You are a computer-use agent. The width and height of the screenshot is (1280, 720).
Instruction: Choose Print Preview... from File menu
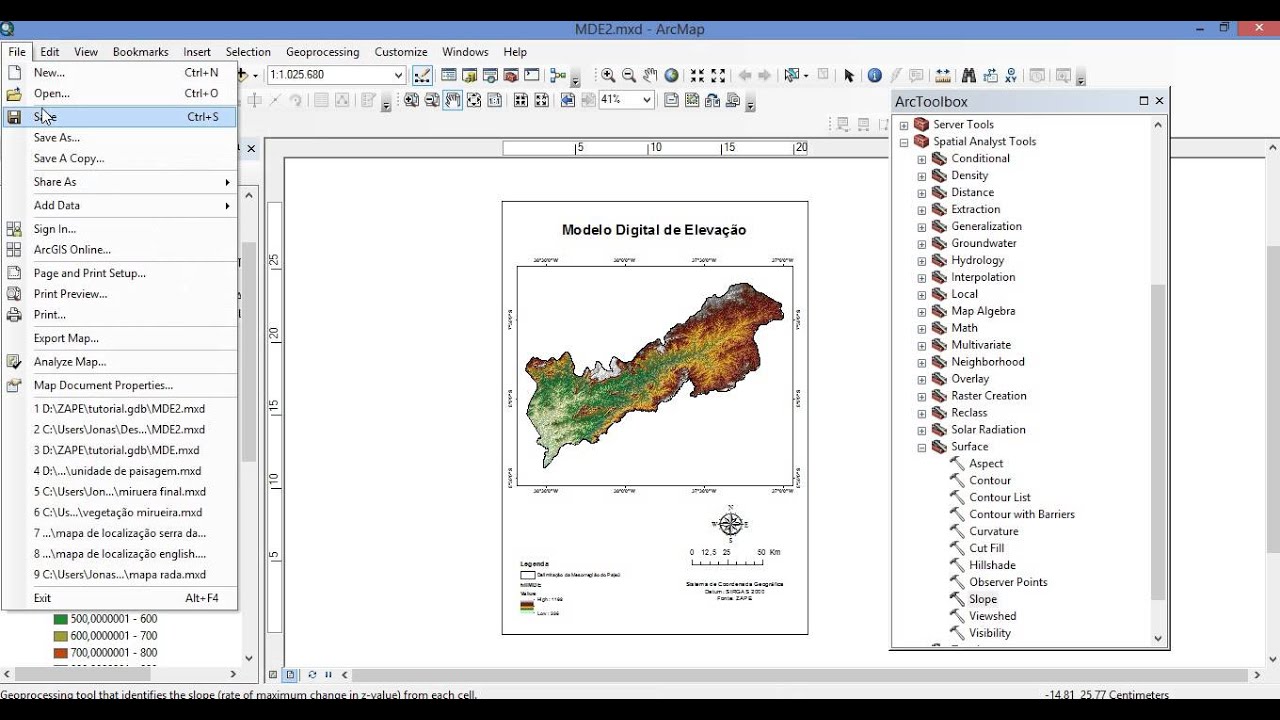coord(120,294)
